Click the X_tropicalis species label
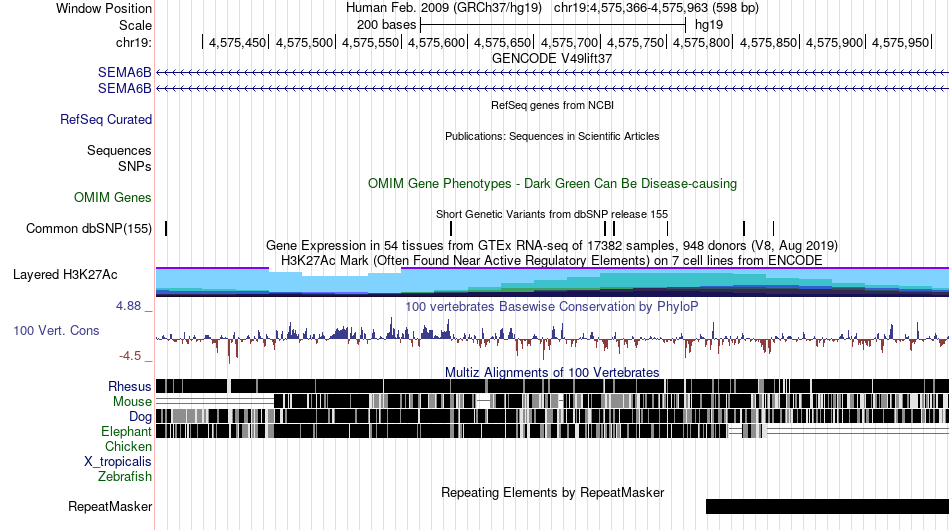Screen dimensions: 950x530 click(x=118, y=462)
